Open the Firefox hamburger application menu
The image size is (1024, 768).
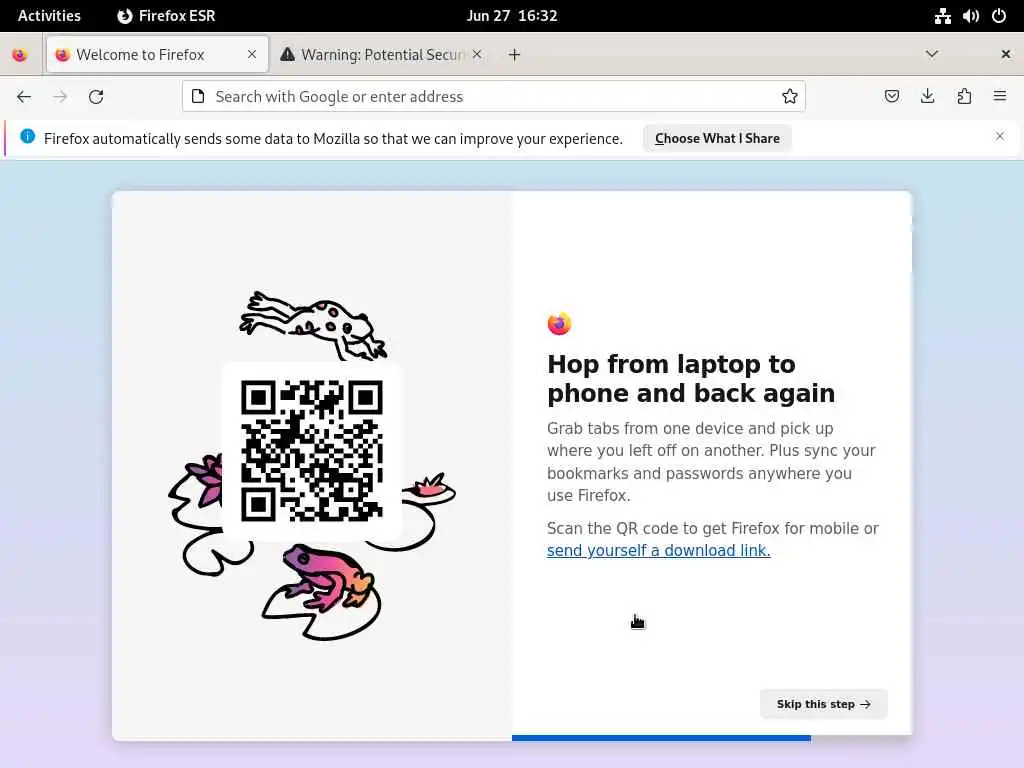1000,97
